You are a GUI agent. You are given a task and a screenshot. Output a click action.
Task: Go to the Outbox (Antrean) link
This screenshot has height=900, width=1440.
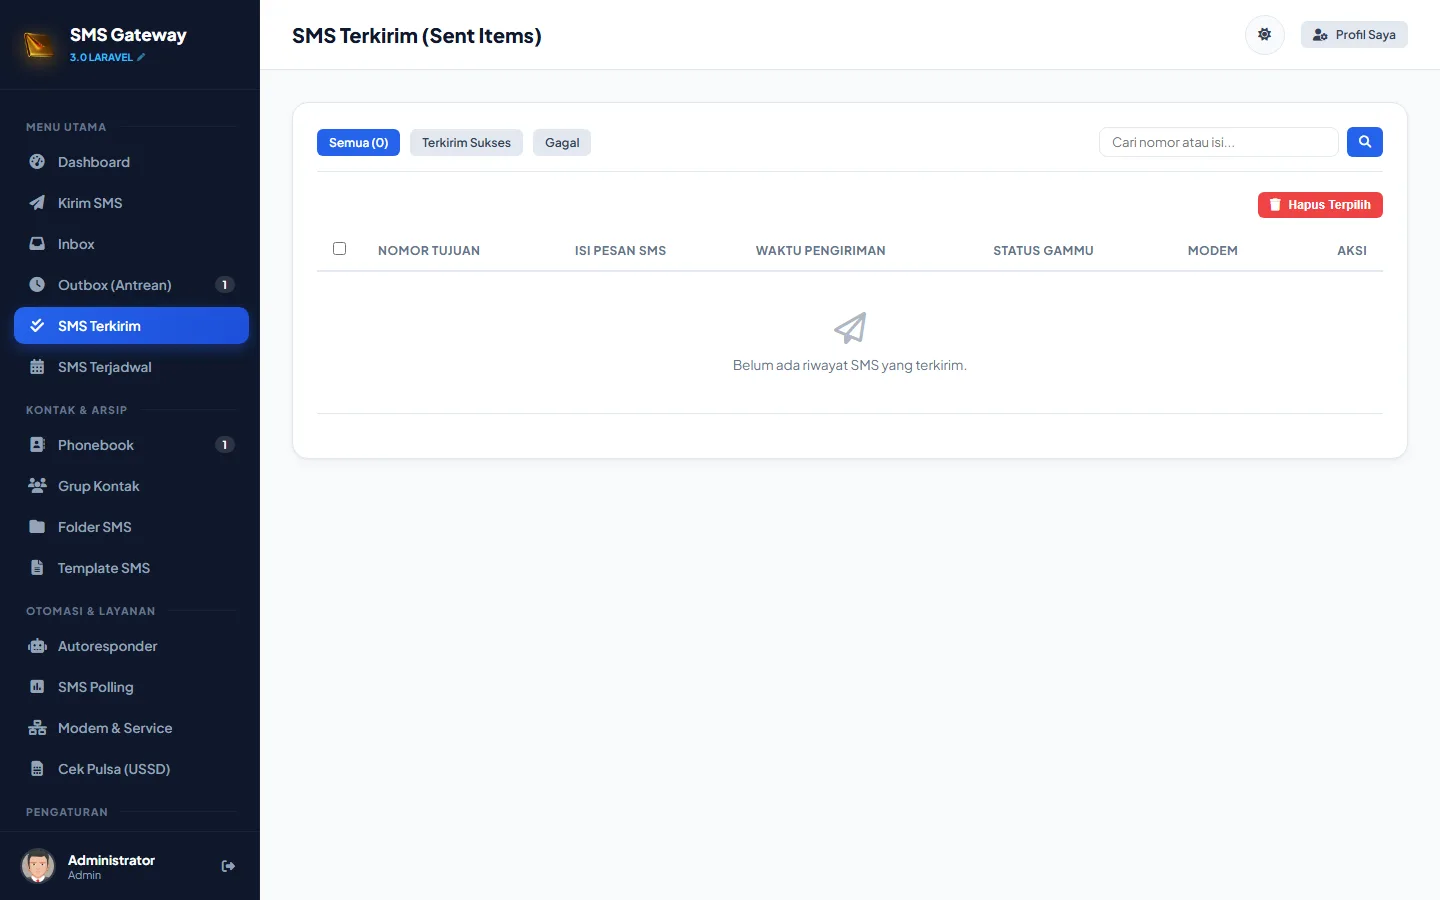tap(131, 285)
